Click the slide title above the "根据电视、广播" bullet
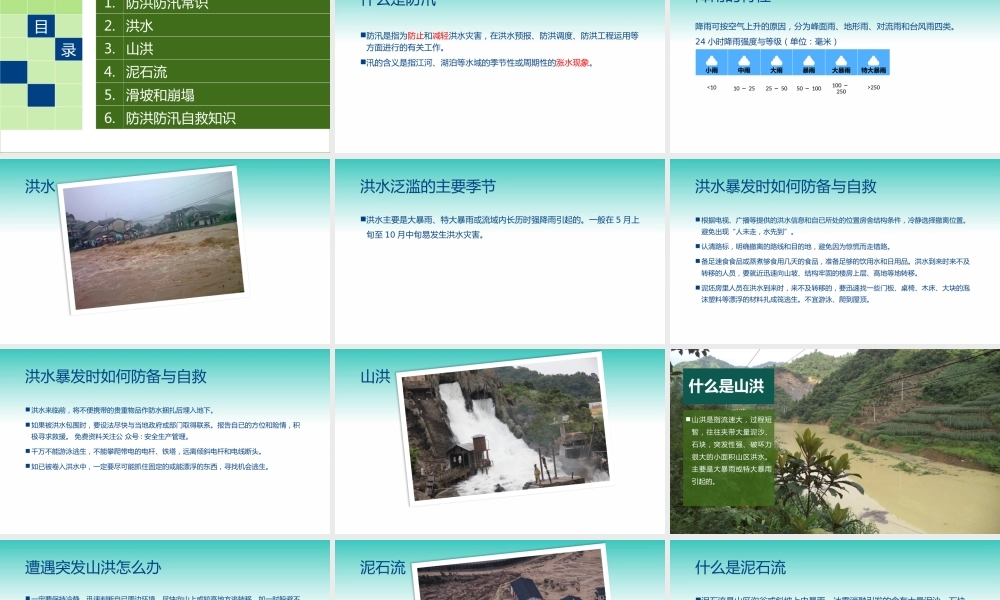 point(786,186)
